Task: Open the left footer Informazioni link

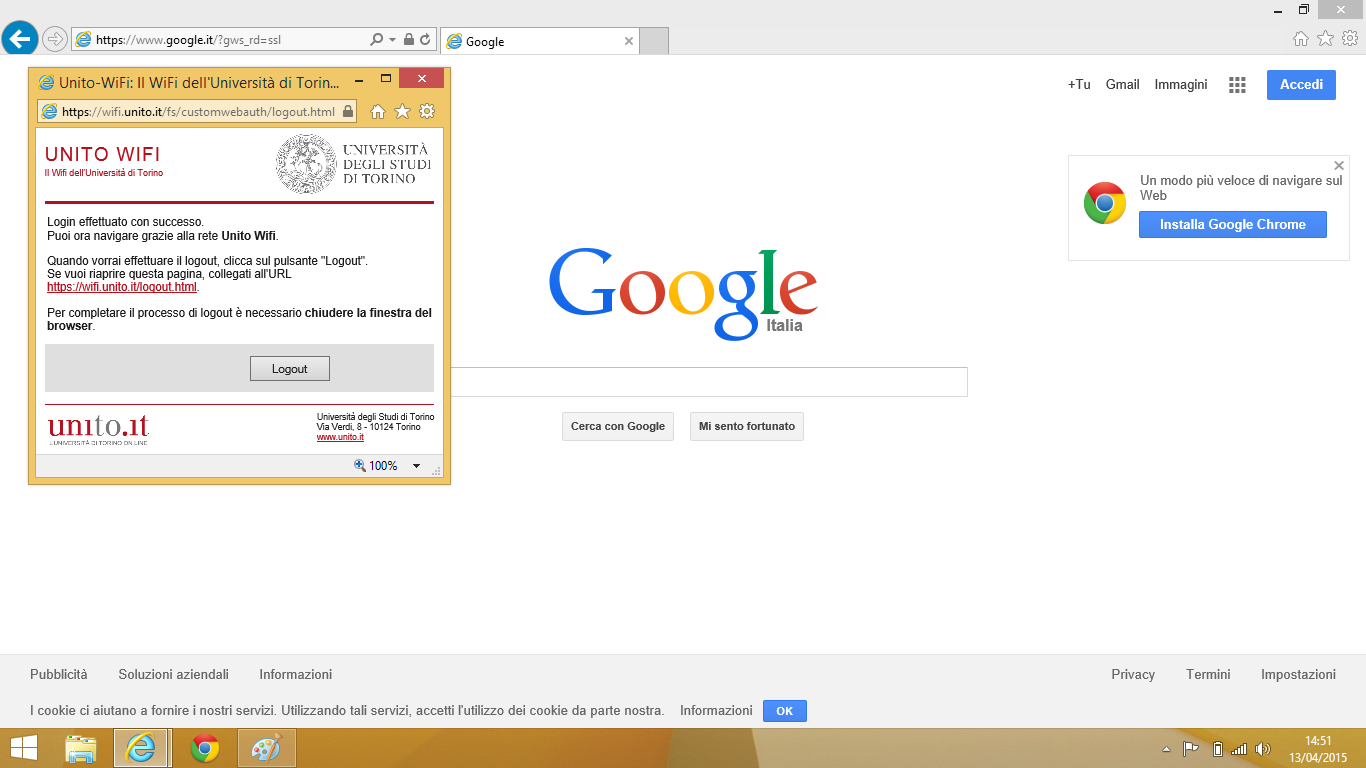Action: click(x=296, y=675)
